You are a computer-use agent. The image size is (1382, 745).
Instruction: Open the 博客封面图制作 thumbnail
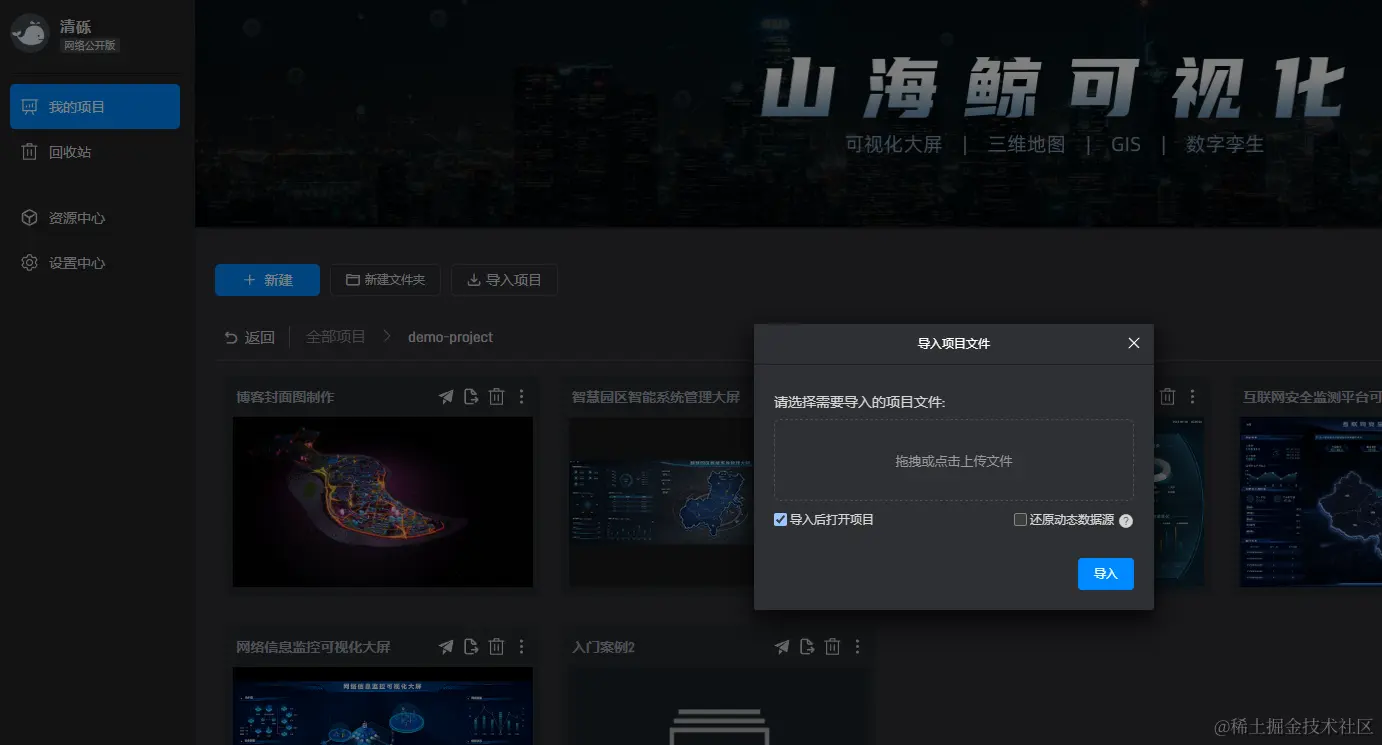click(x=383, y=502)
